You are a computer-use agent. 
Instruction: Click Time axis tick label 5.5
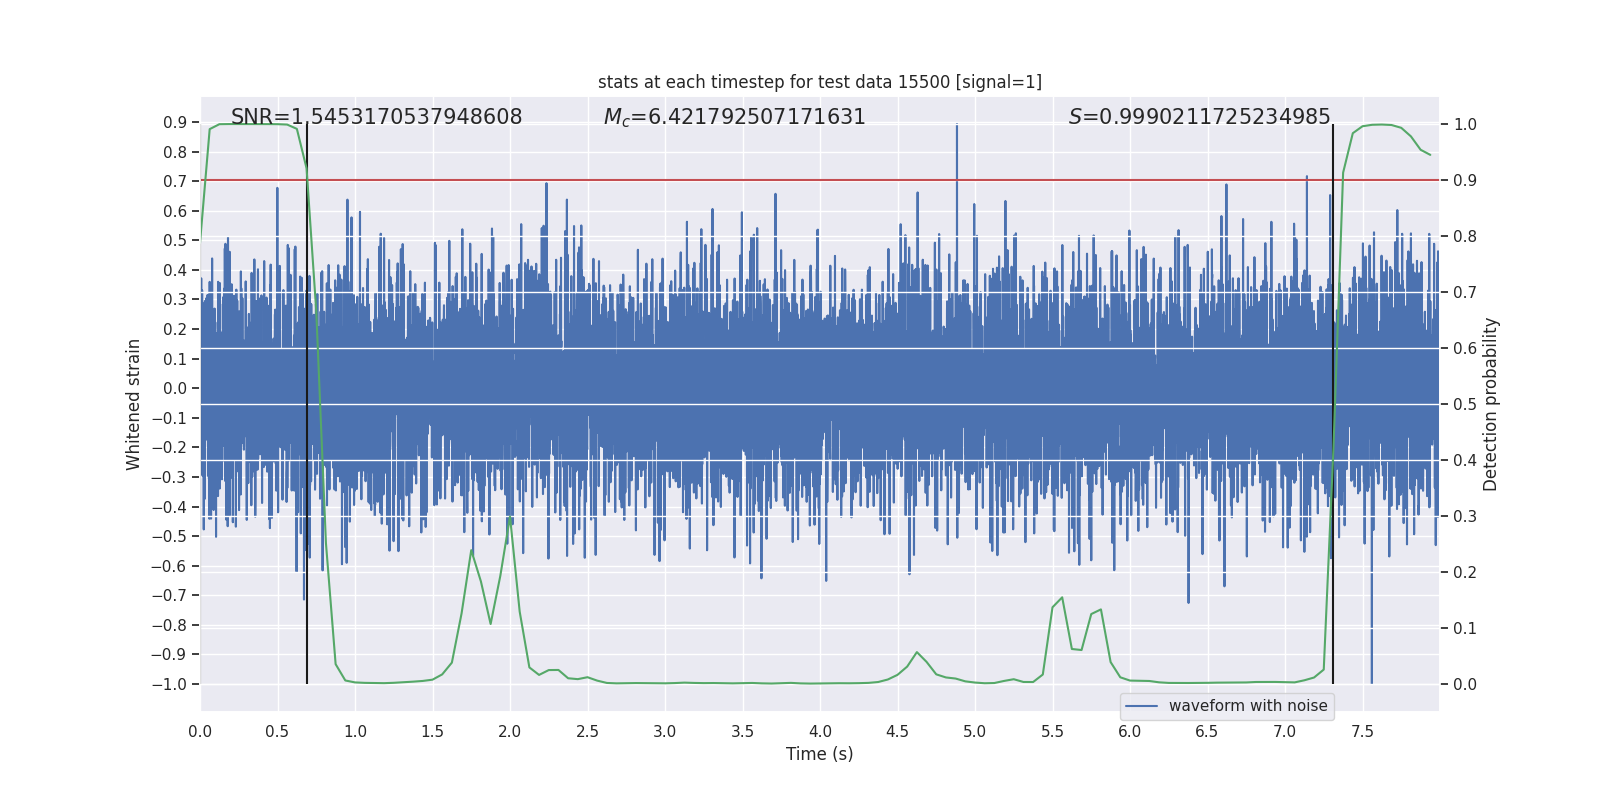click(1052, 731)
